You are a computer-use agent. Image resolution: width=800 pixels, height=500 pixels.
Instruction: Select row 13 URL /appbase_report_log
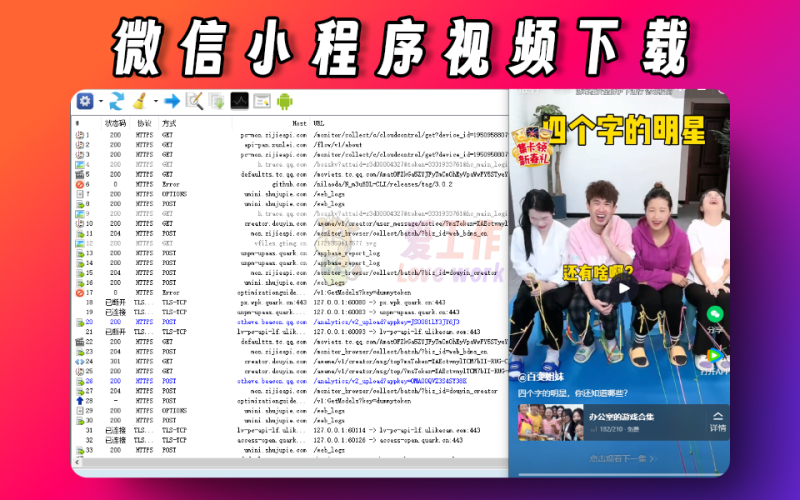coord(346,253)
